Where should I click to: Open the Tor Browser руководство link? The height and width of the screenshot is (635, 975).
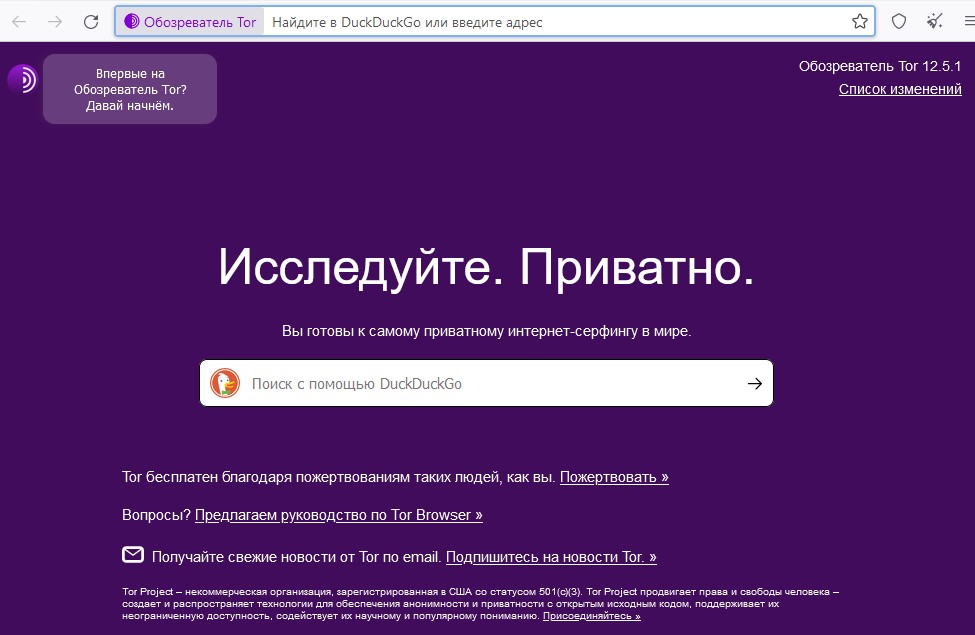339,515
